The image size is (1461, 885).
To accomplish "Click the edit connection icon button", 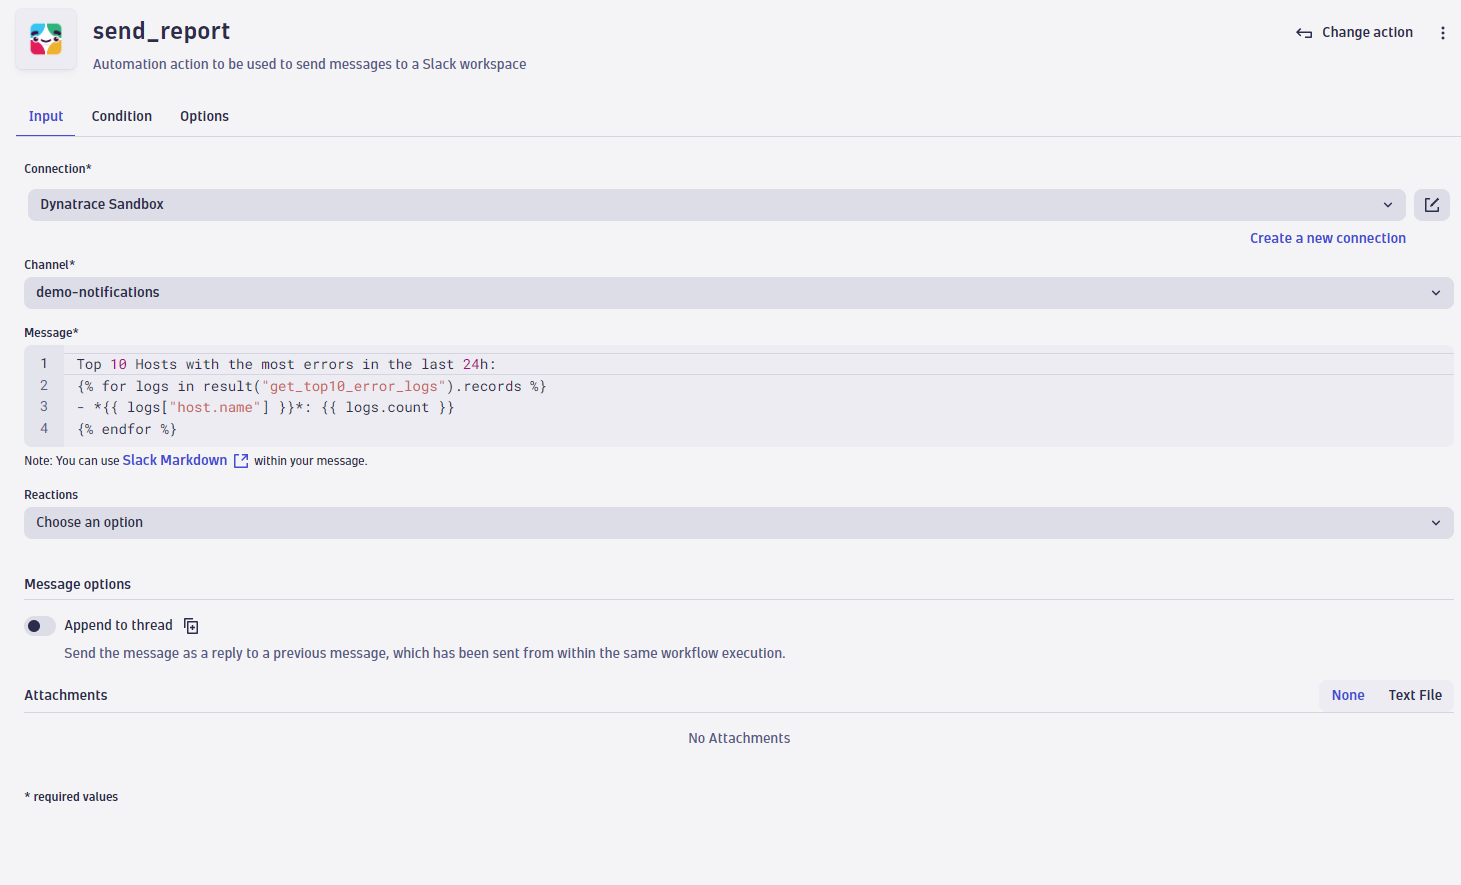I will (x=1432, y=205).
